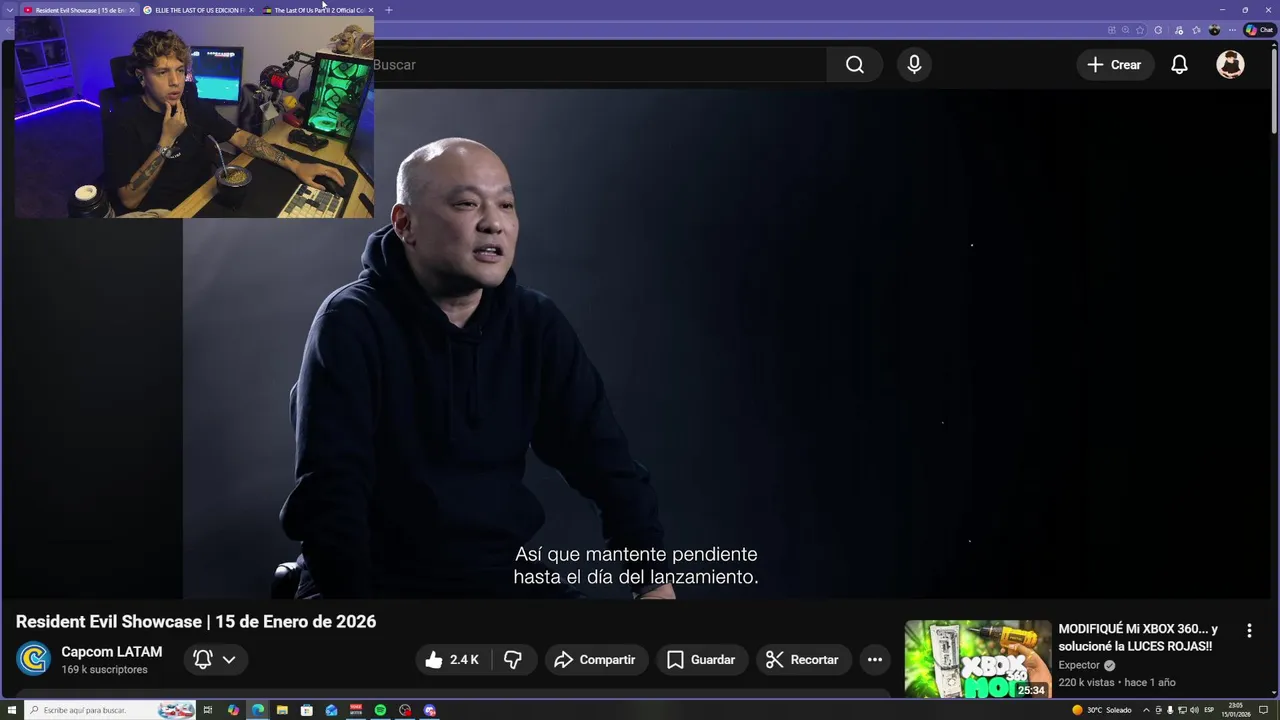Launch Copilot from taskbar
1280x720 pixels.
pos(233,710)
